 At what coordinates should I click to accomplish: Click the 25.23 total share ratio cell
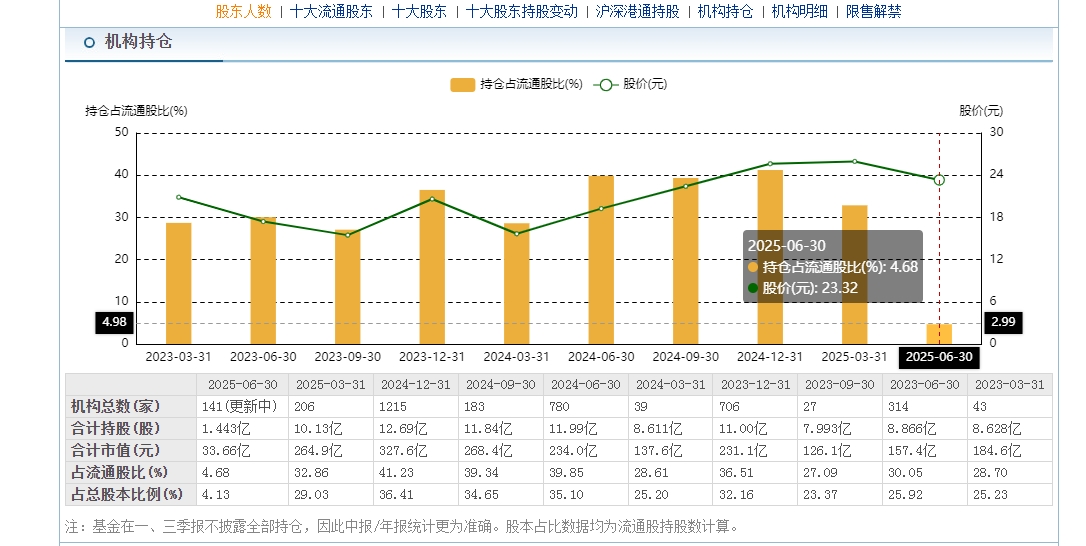point(1010,495)
